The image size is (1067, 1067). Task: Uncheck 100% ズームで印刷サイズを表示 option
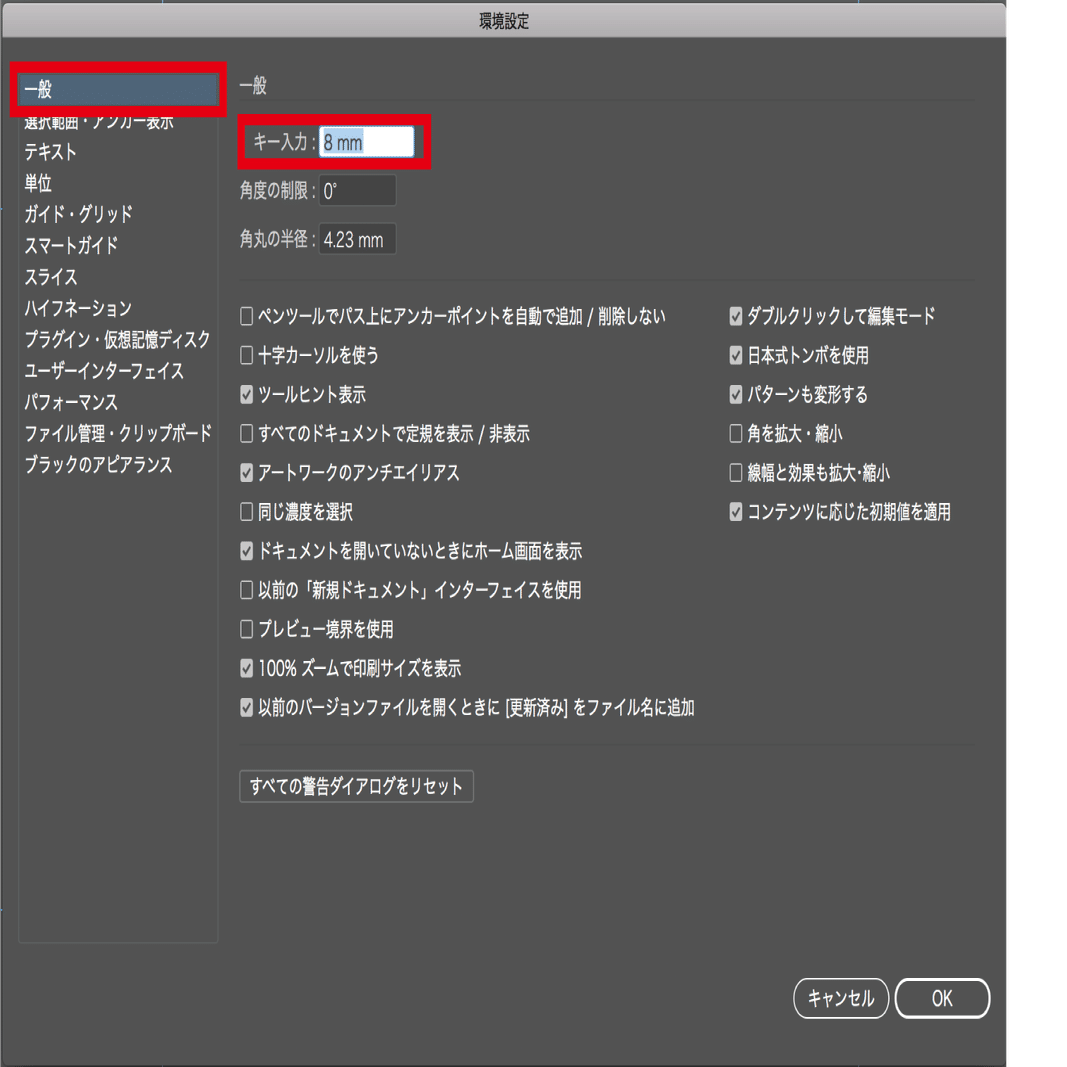(246, 668)
